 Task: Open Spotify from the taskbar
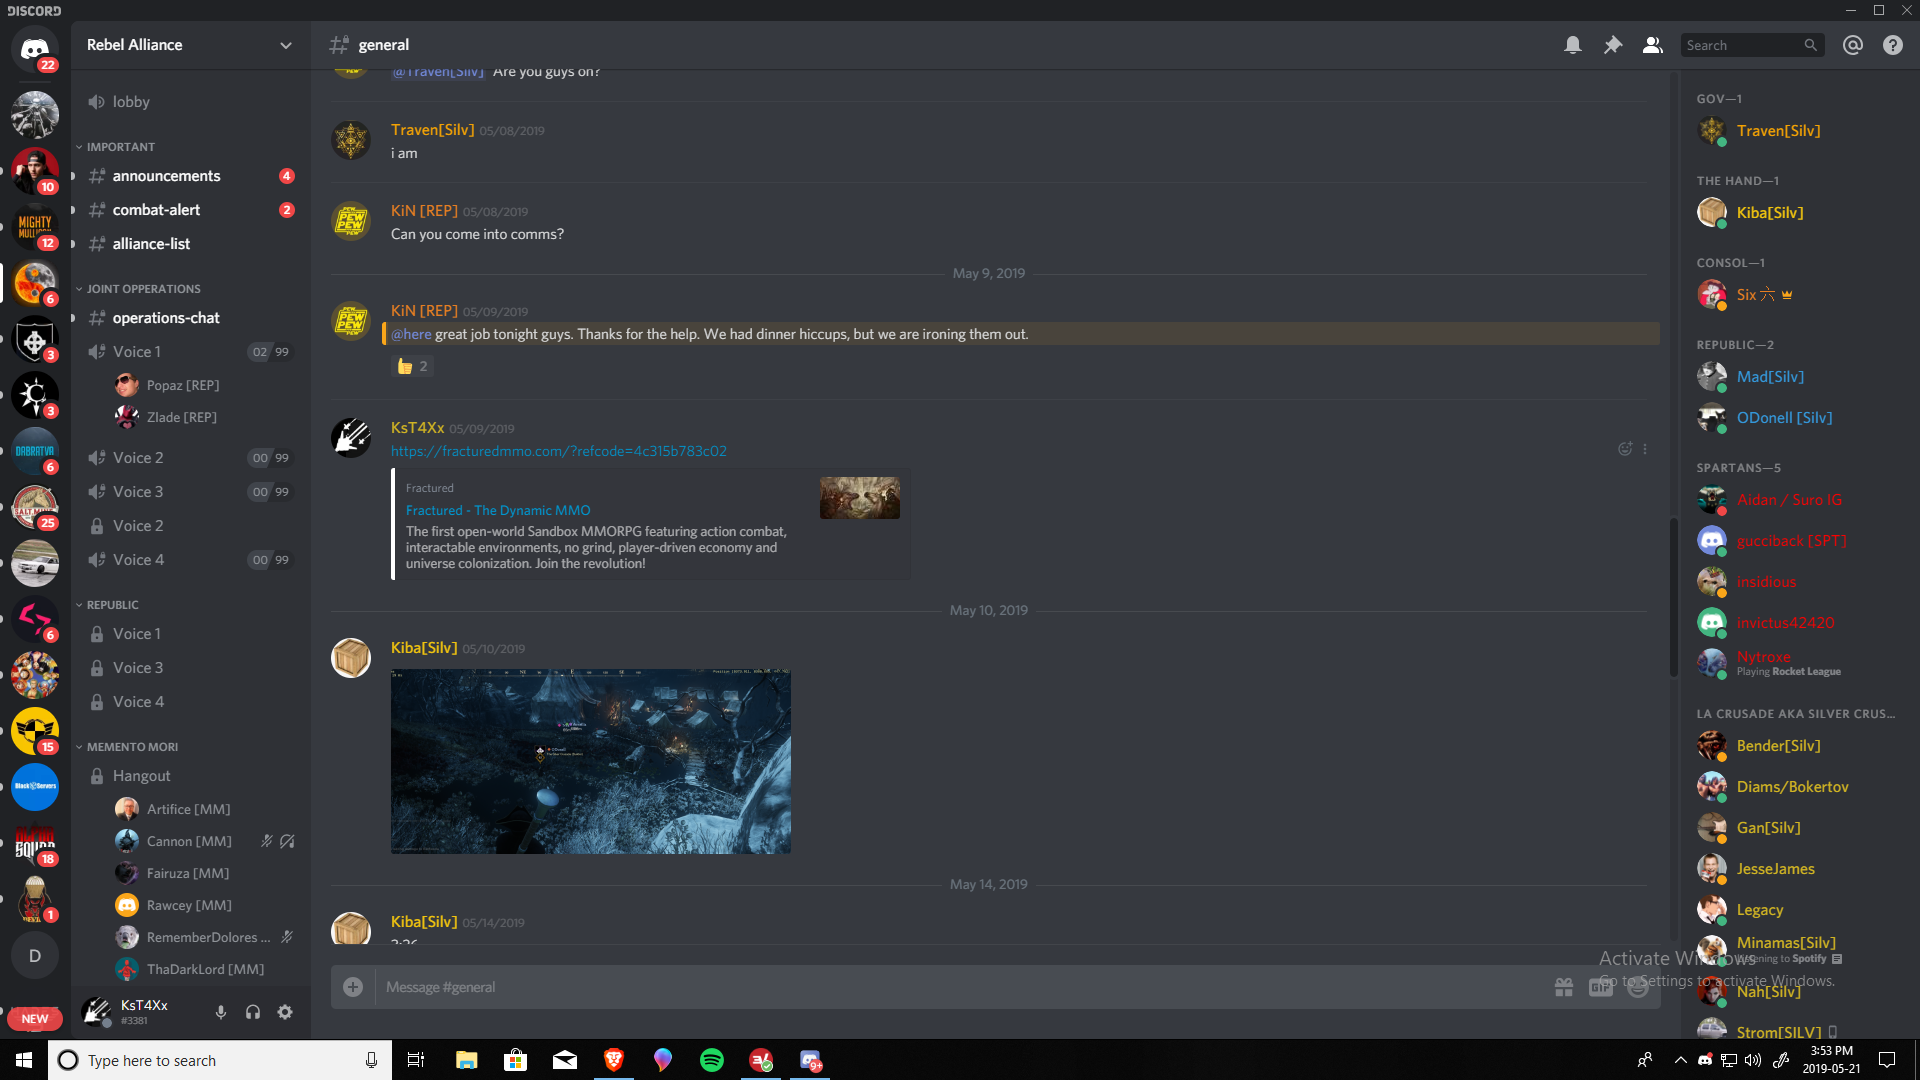coord(711,1060)
